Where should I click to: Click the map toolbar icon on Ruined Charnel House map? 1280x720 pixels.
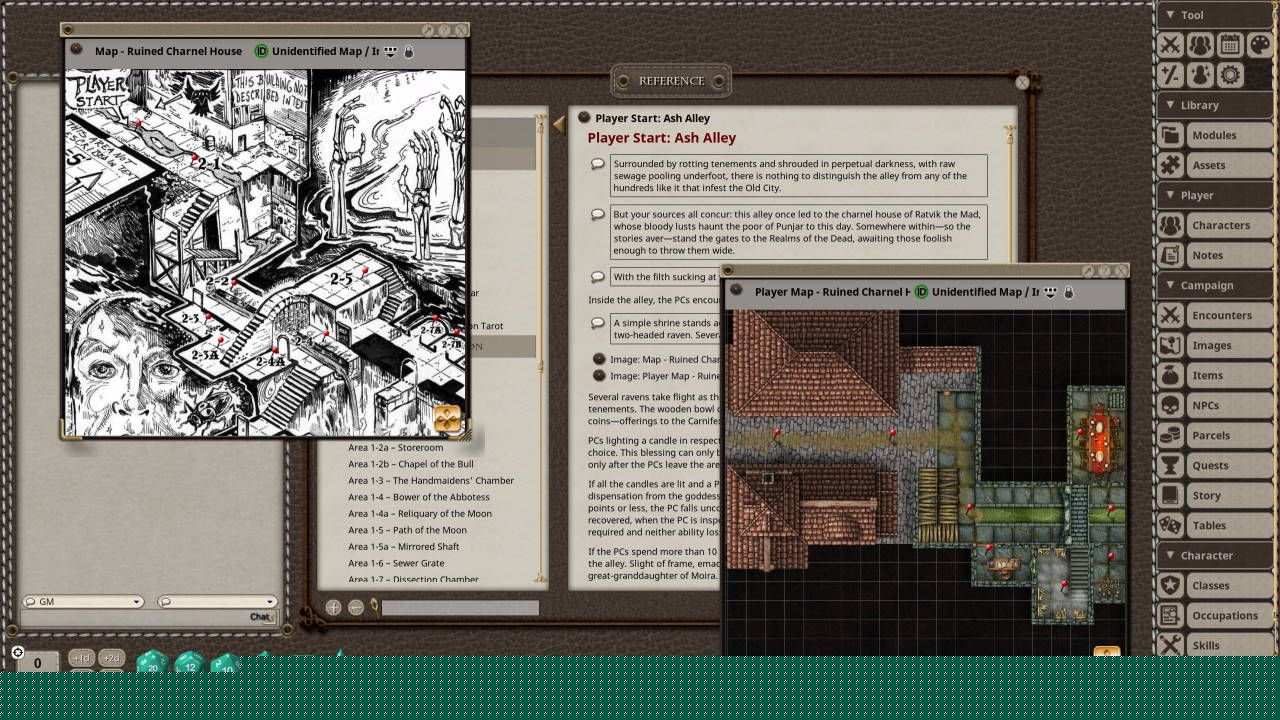[447, 418]
